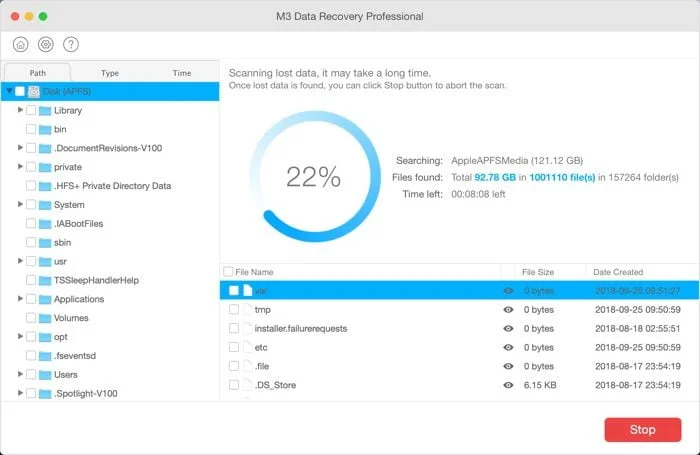Expand the Applications folder
Screen dimensions: 700x455
click(20, 298)
